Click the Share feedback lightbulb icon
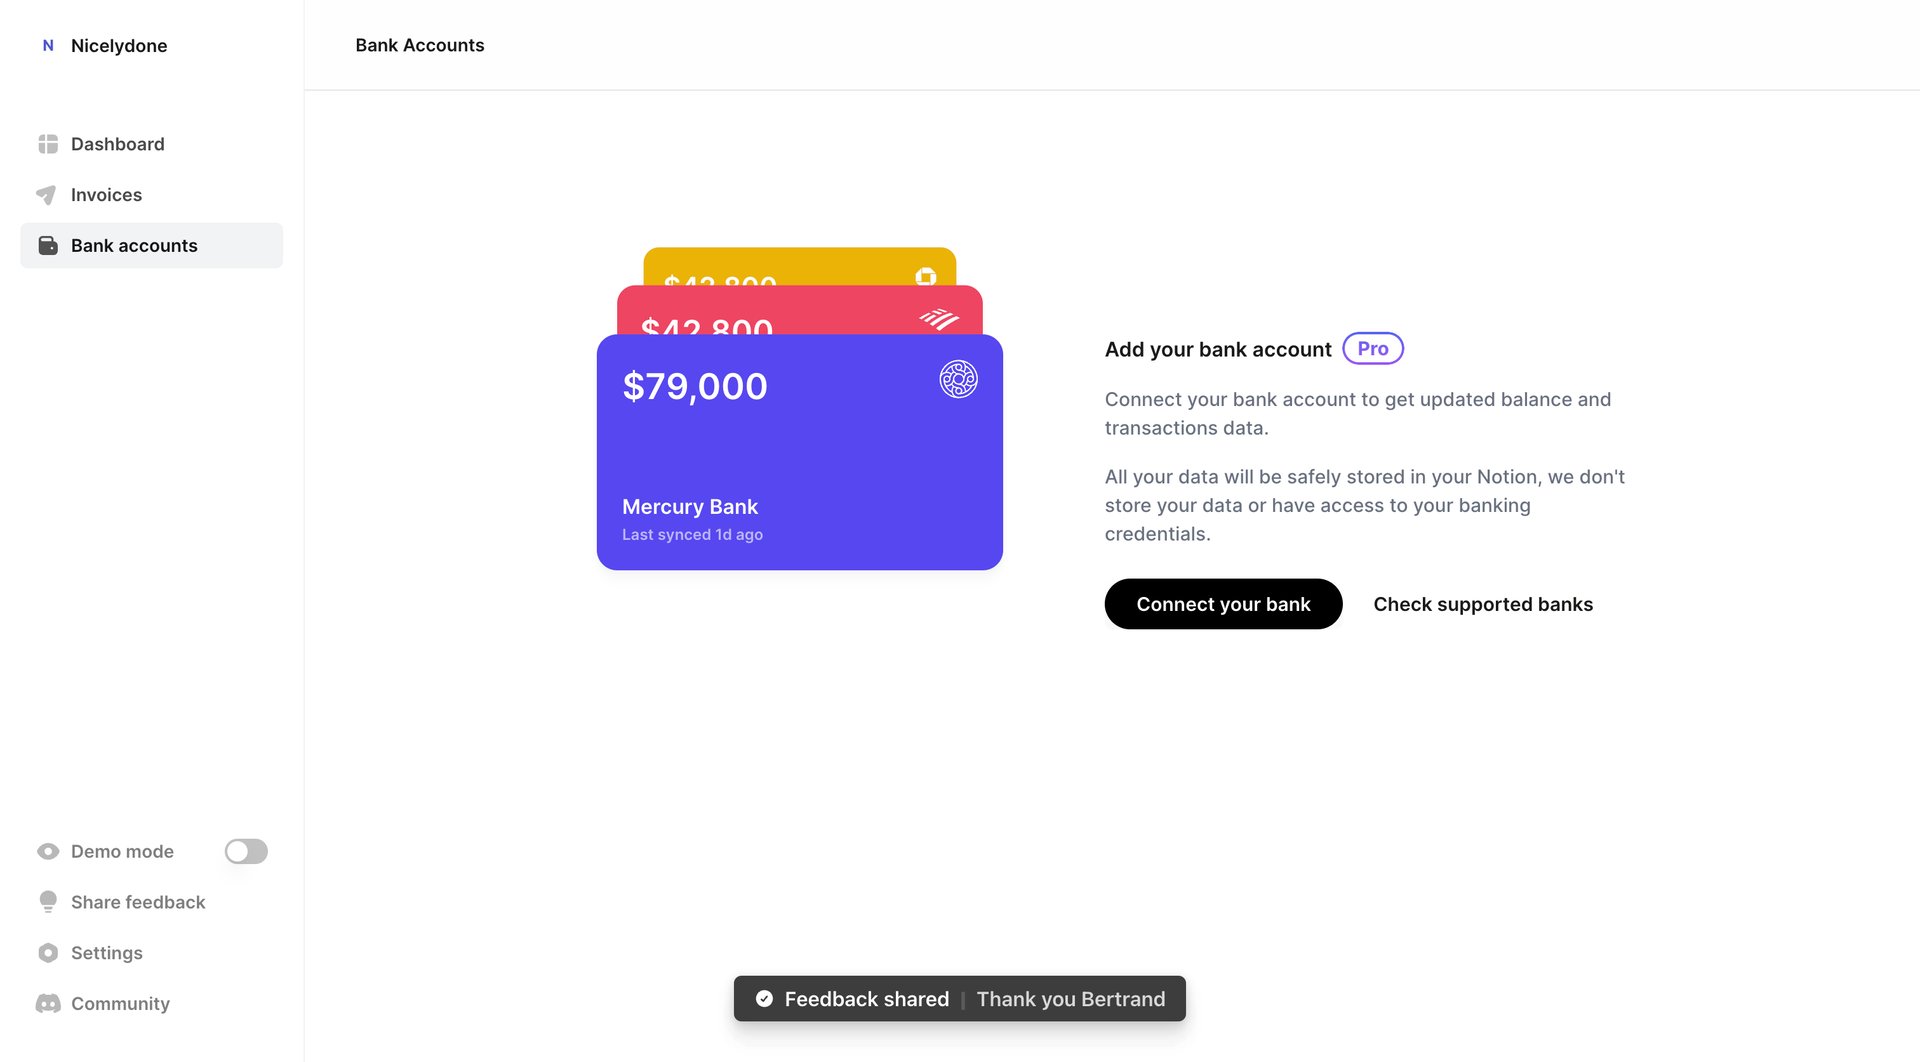Screen dimensions: 1920x1062 [47, 901]
